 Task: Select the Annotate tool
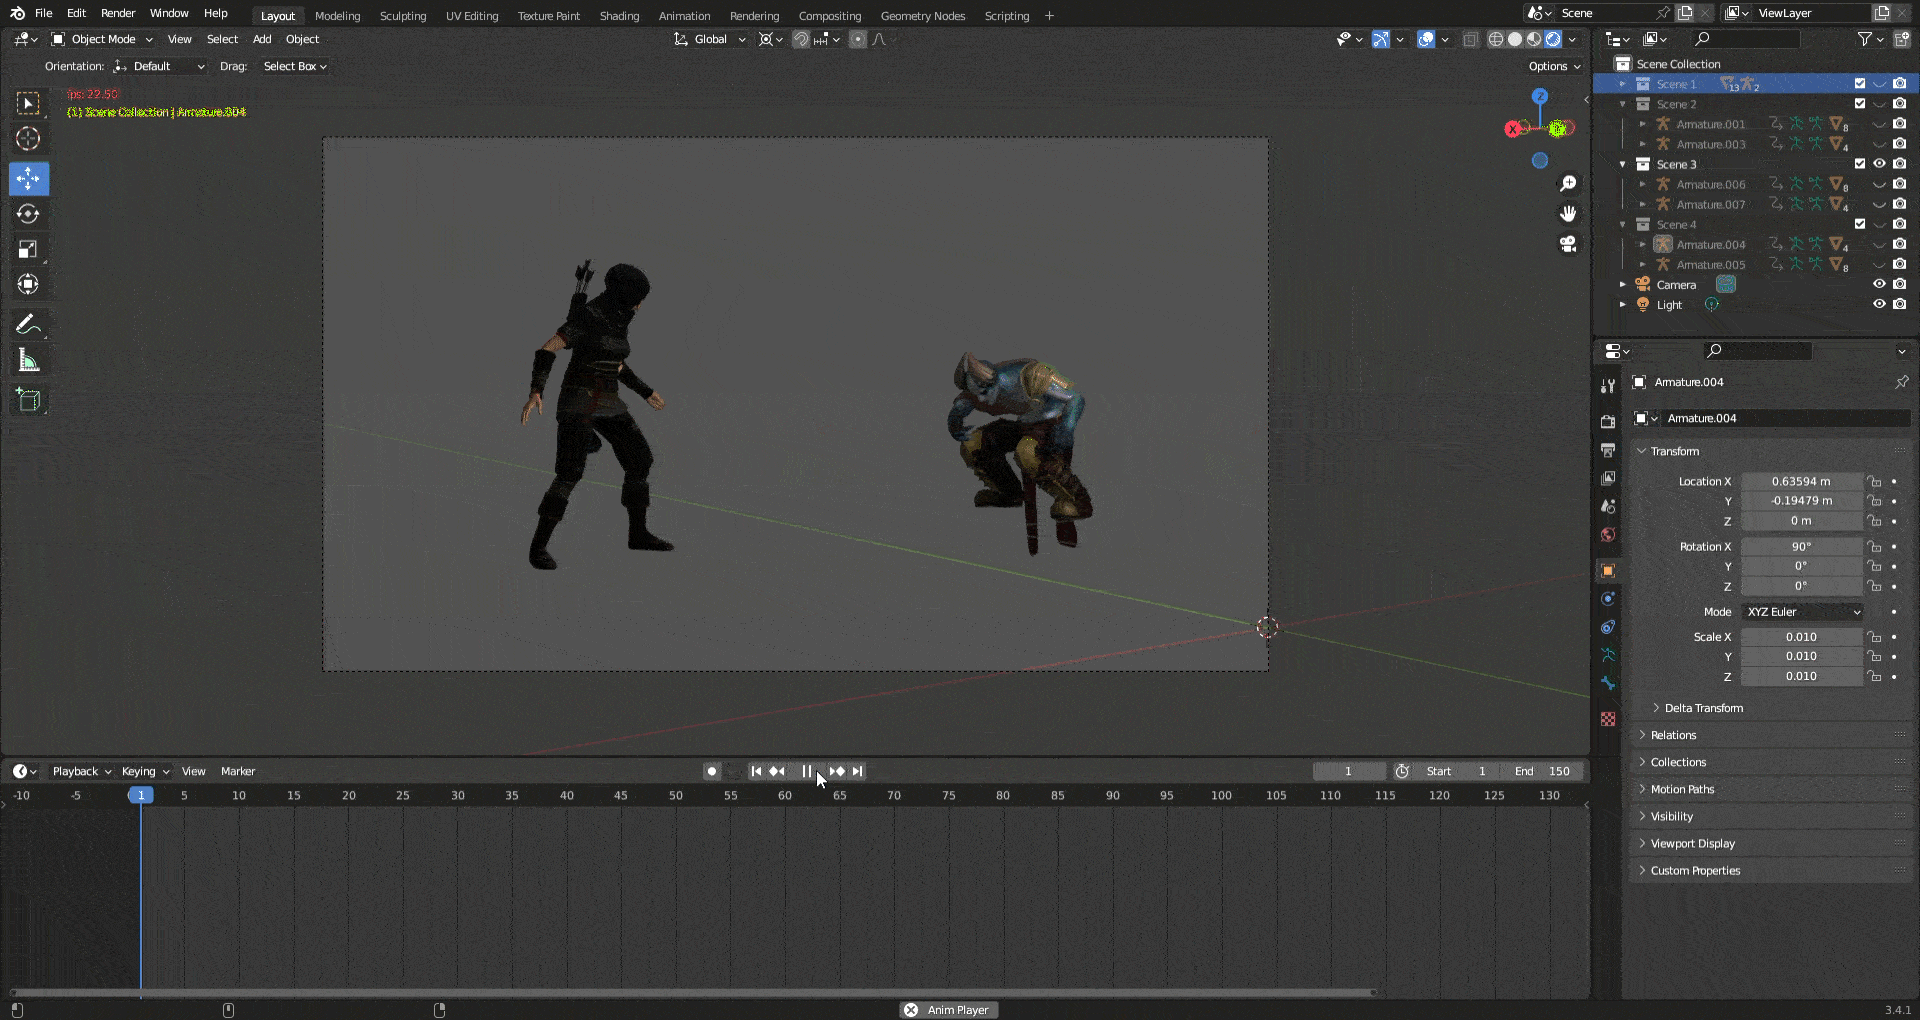28,325
